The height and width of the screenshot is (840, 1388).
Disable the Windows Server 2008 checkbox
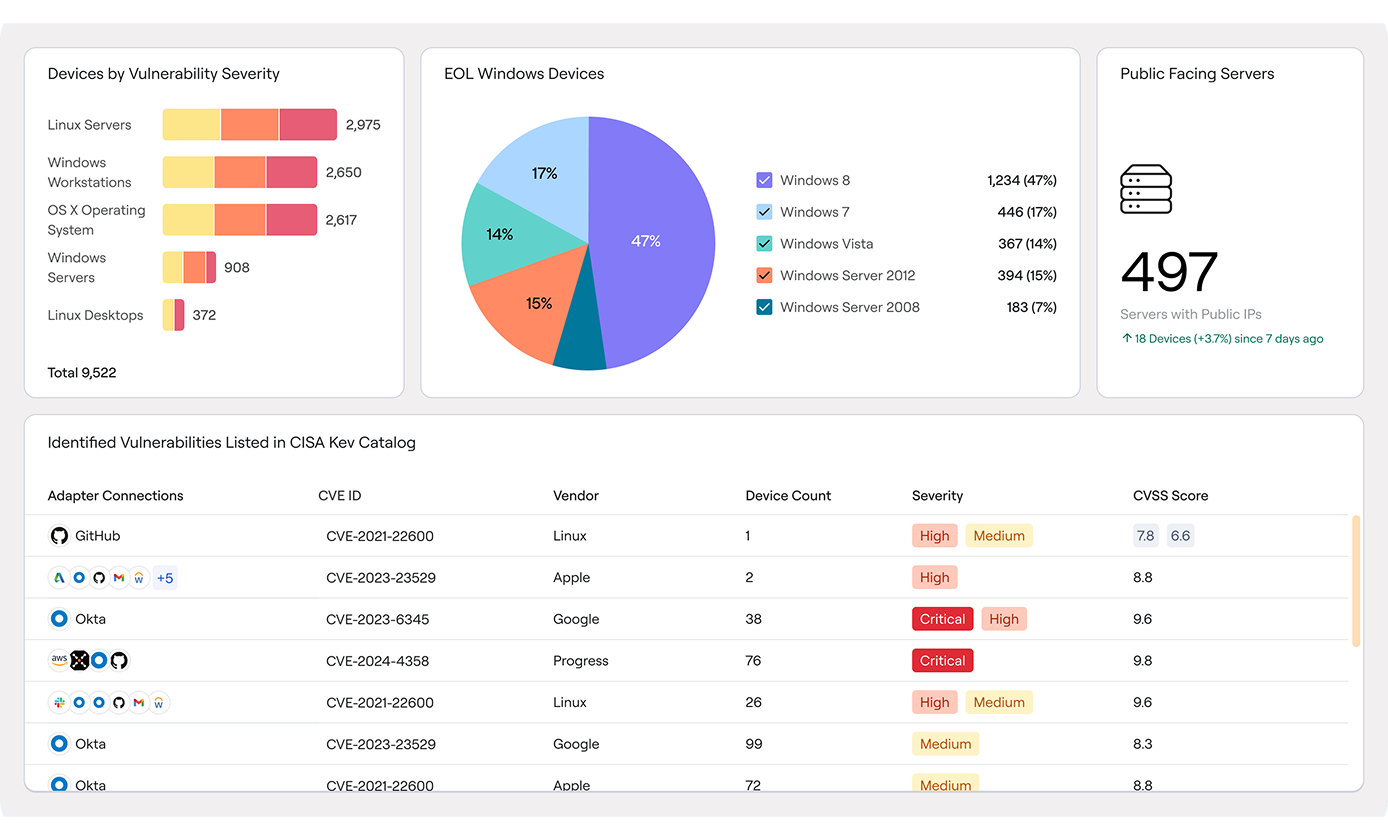[764, 307]
